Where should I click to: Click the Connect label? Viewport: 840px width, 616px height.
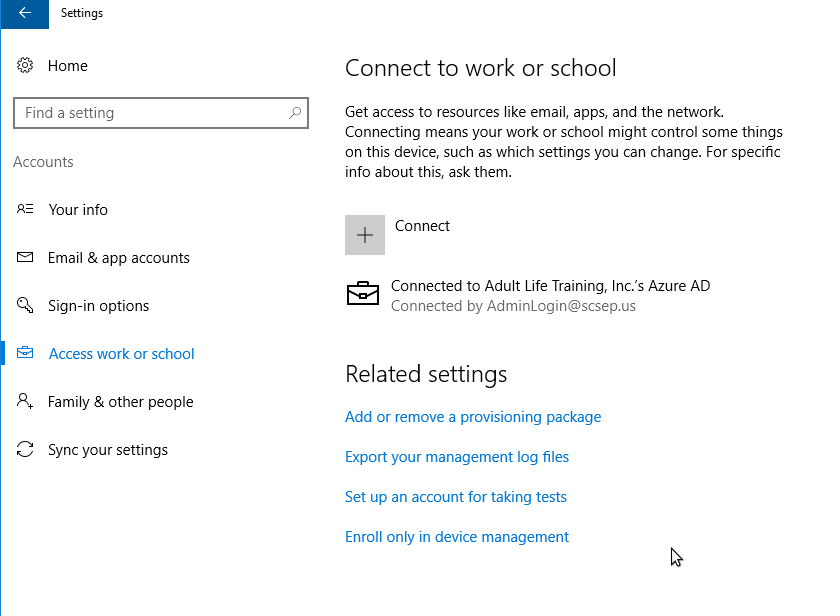(x=422, y=226)
